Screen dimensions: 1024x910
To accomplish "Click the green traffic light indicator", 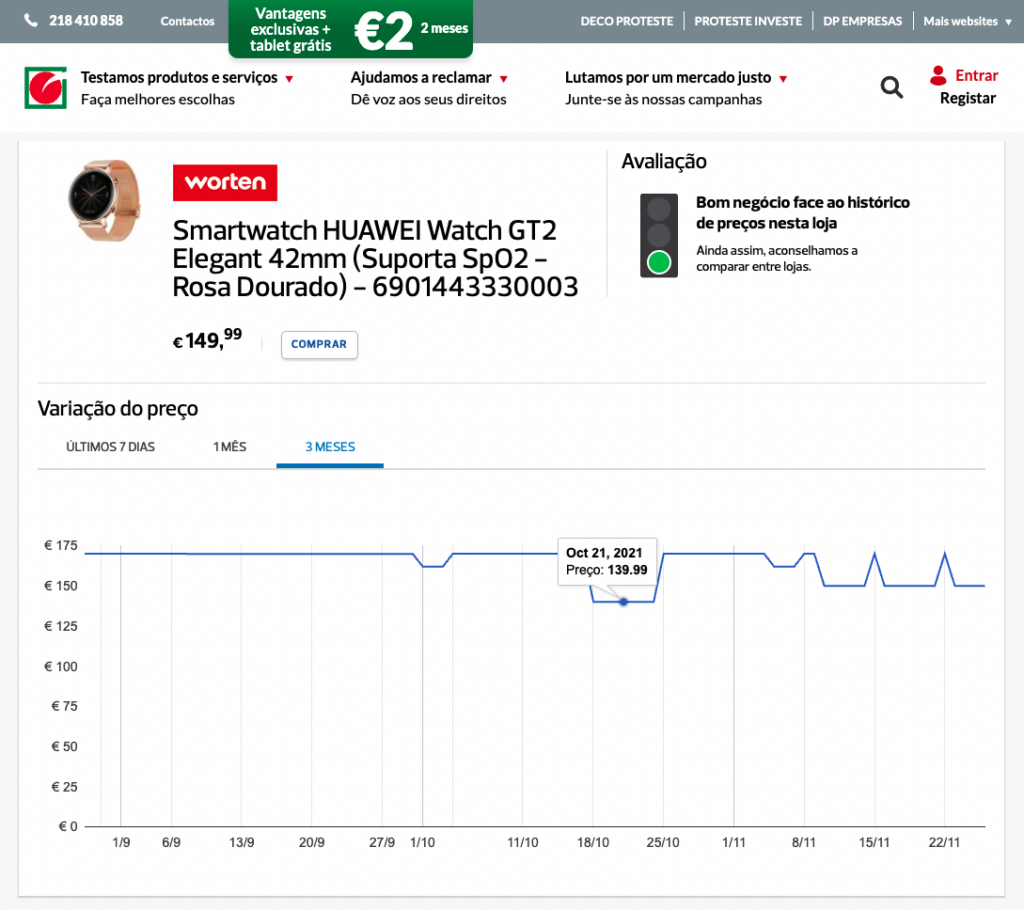I will (658, 263).
